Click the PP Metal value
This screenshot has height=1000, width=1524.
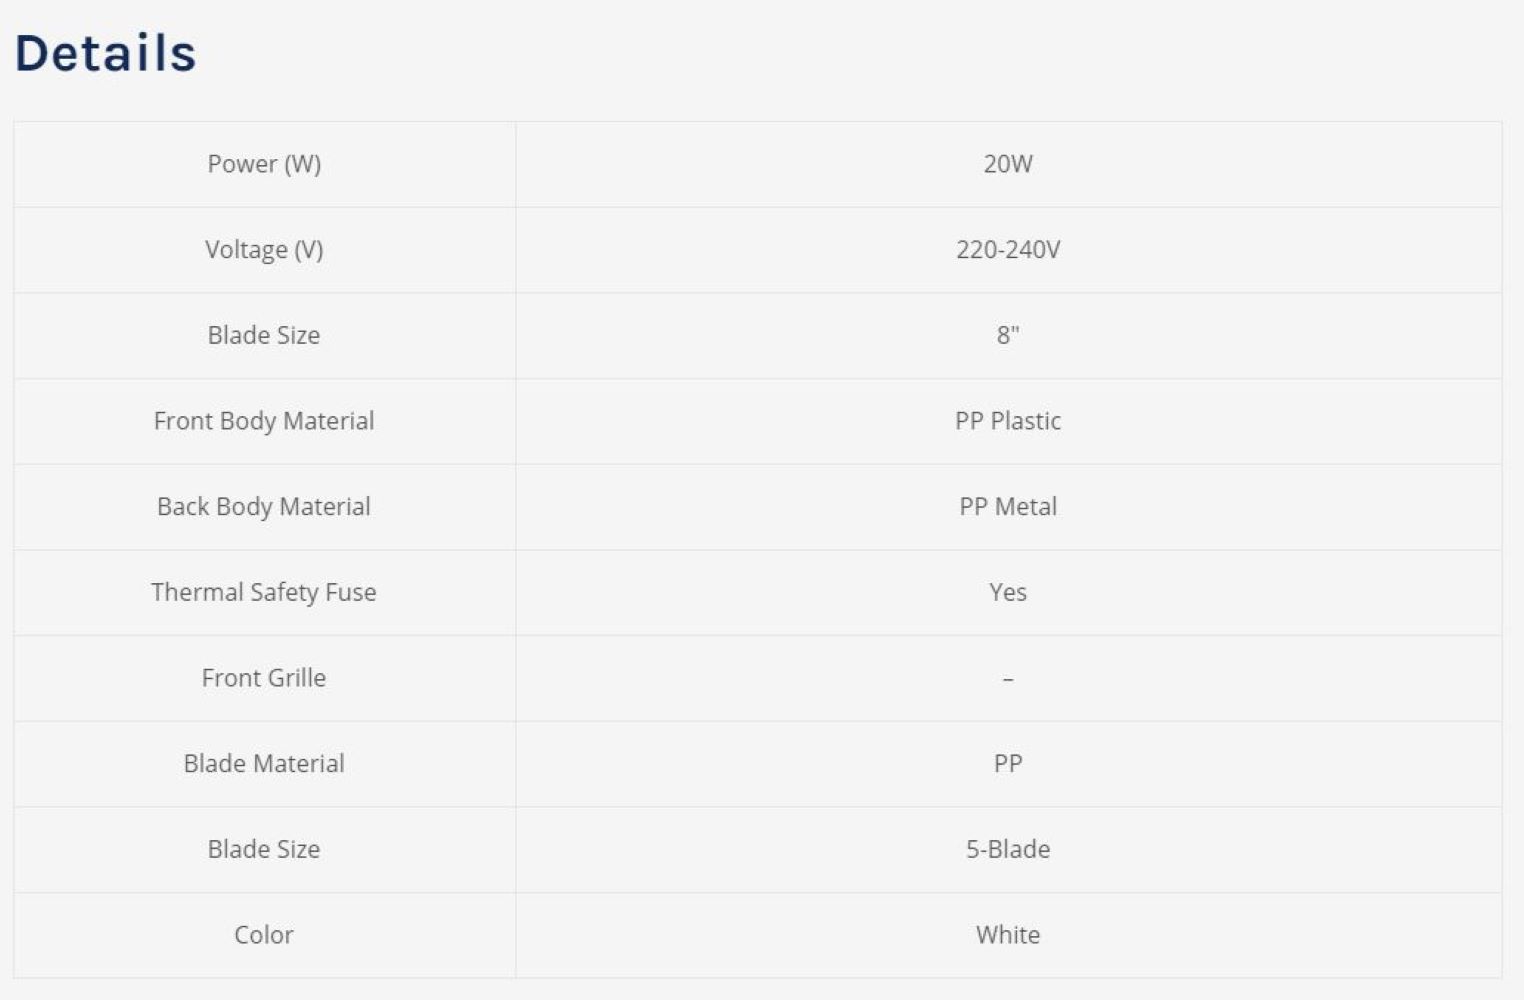(1008, 507)
